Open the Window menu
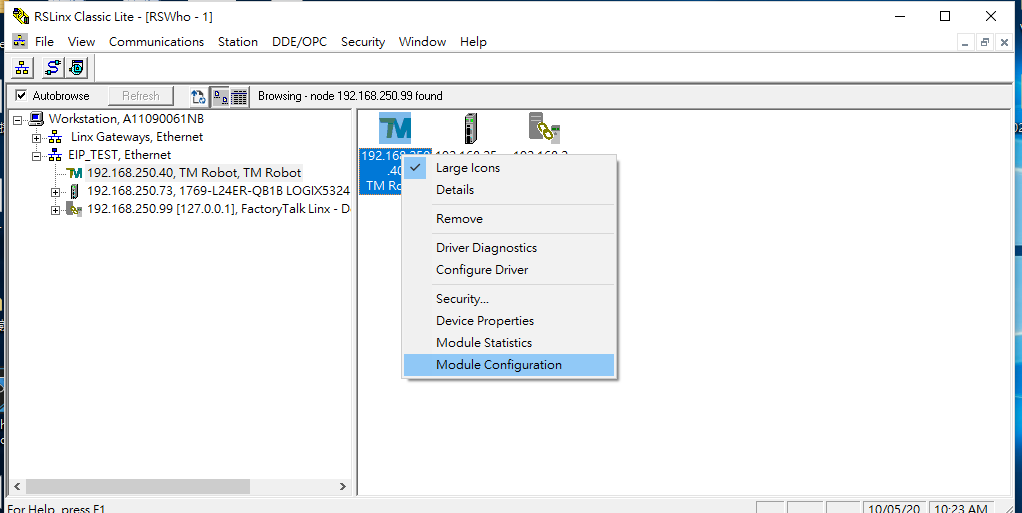 tap(422, 42)
